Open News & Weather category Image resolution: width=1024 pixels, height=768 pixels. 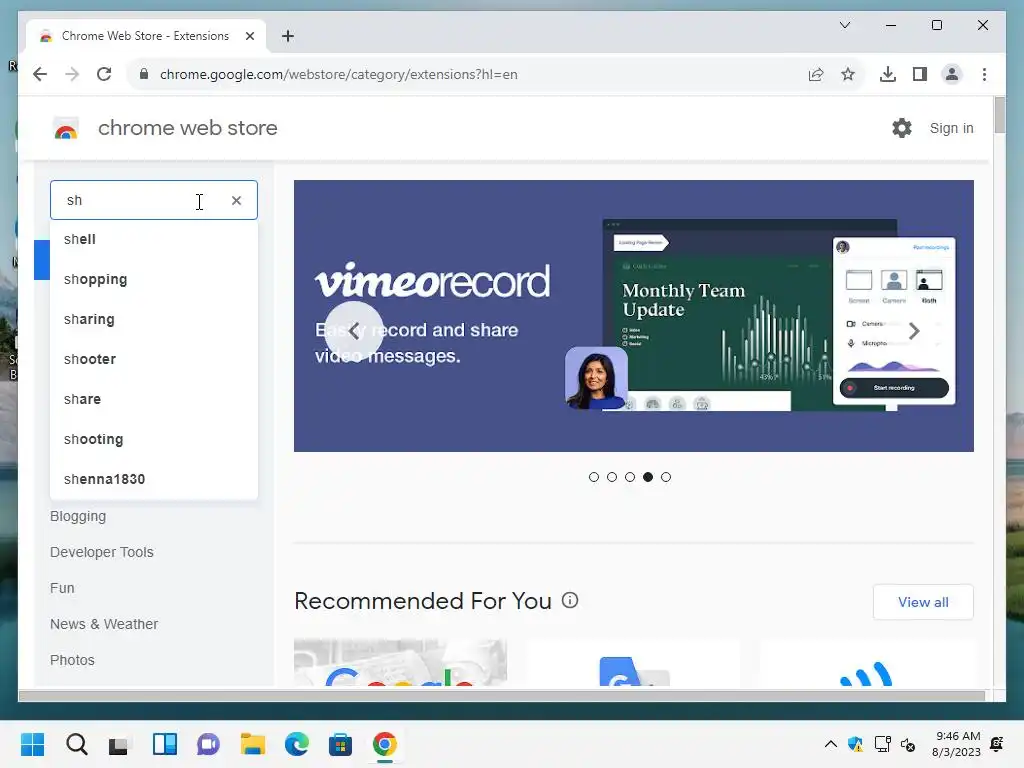(x=104, y=624)
